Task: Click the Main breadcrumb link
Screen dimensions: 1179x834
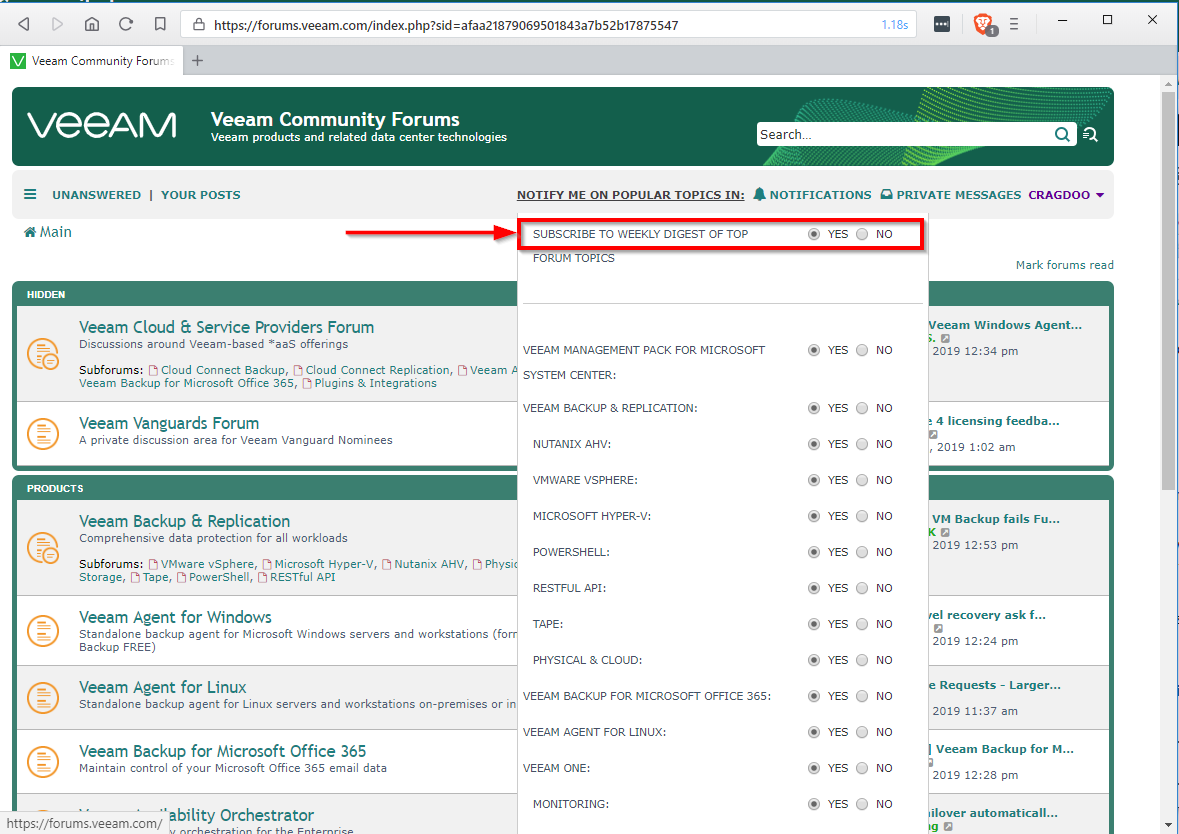Action: pyautogui.click(x=56, y=232)
